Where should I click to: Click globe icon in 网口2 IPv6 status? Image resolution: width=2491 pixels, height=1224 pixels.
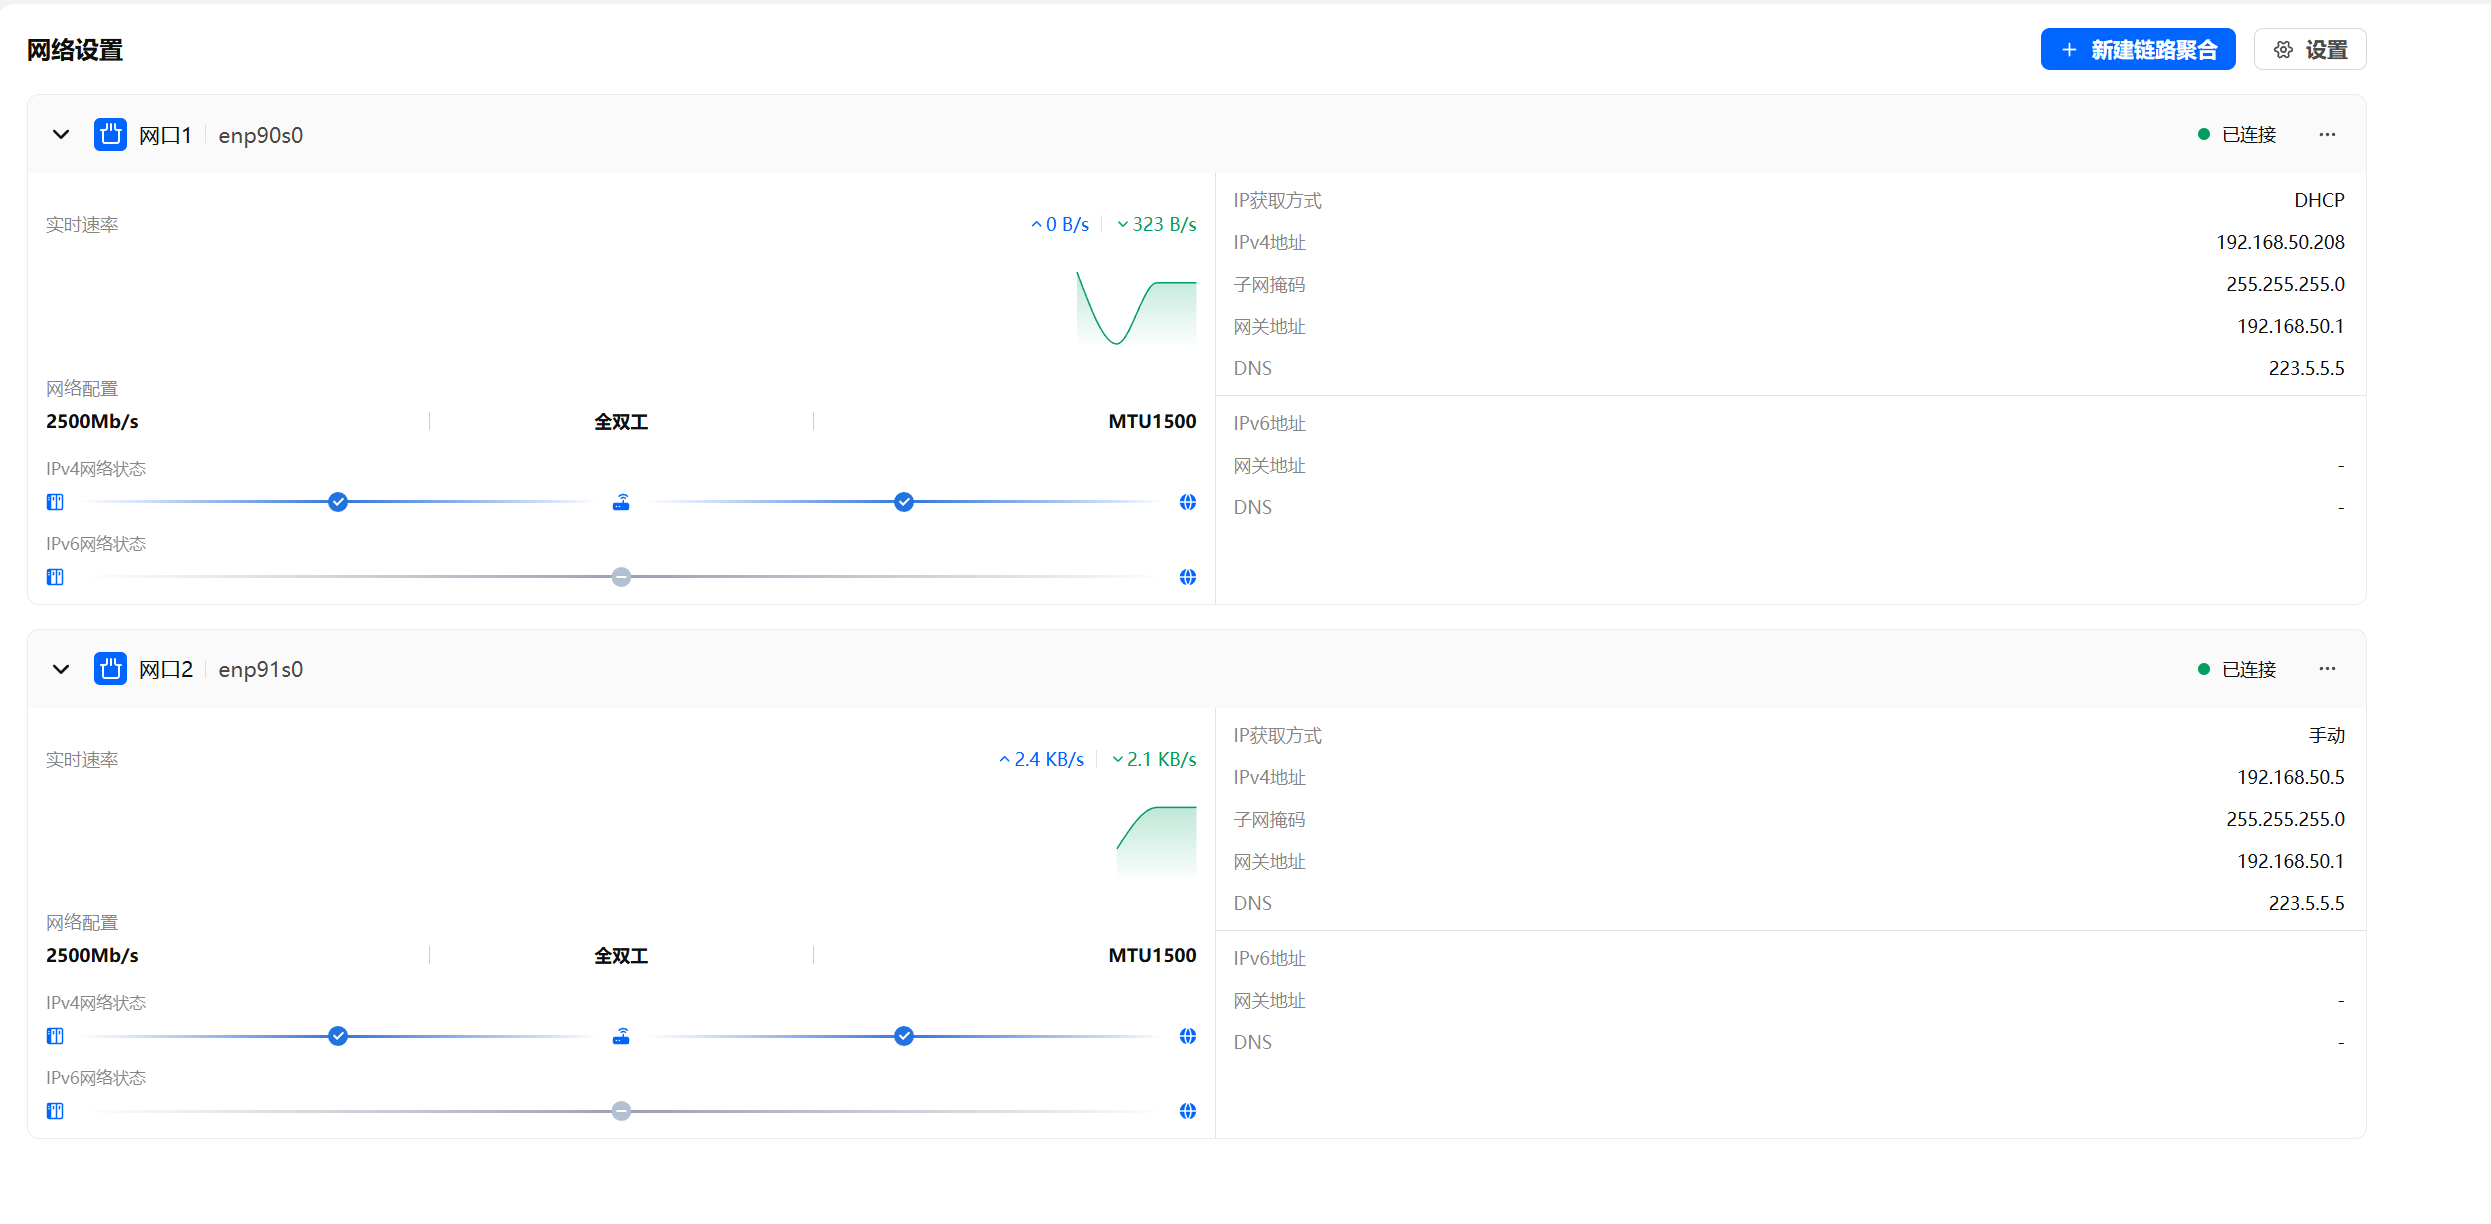(1187, 1111)
